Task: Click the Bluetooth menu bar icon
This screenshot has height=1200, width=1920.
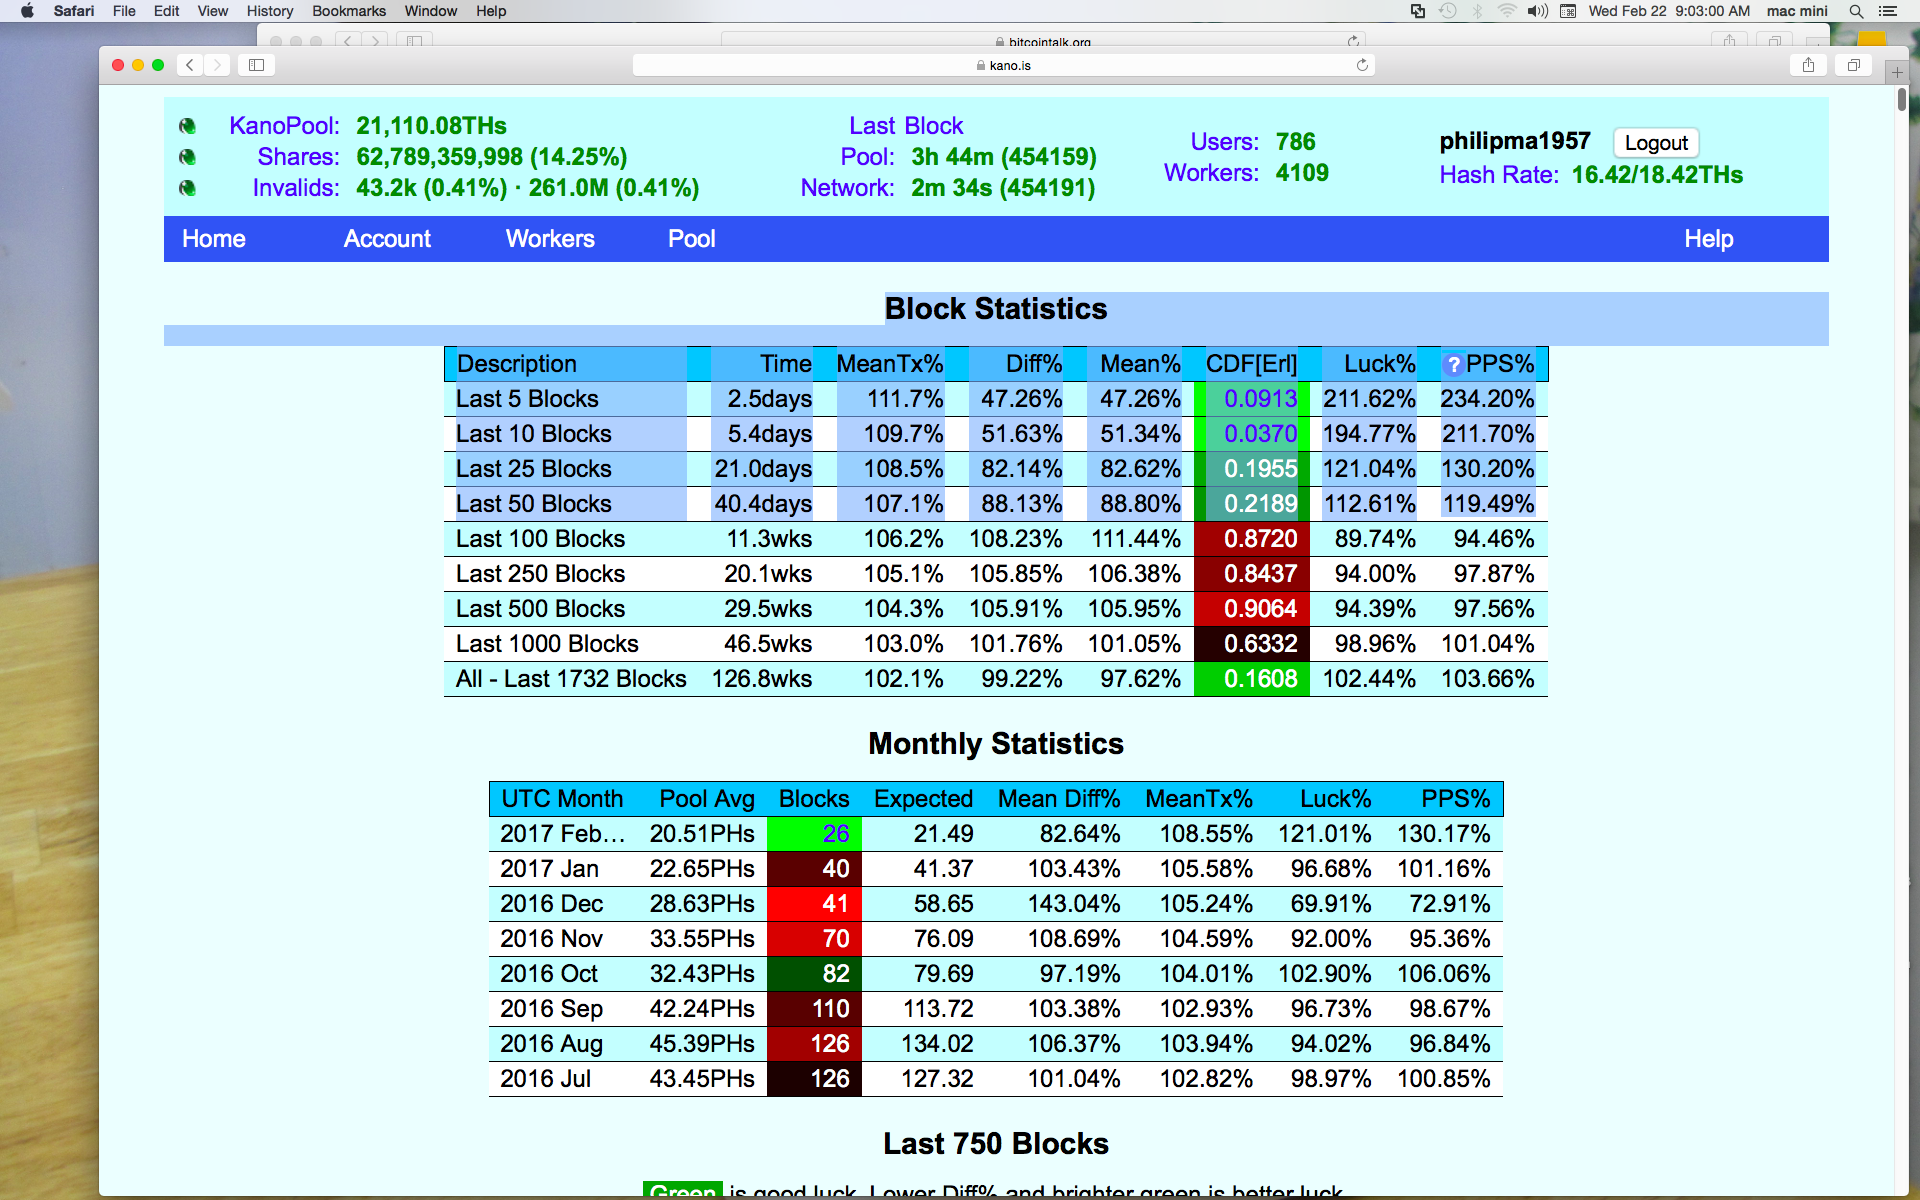Action: tap(1478, 11)
